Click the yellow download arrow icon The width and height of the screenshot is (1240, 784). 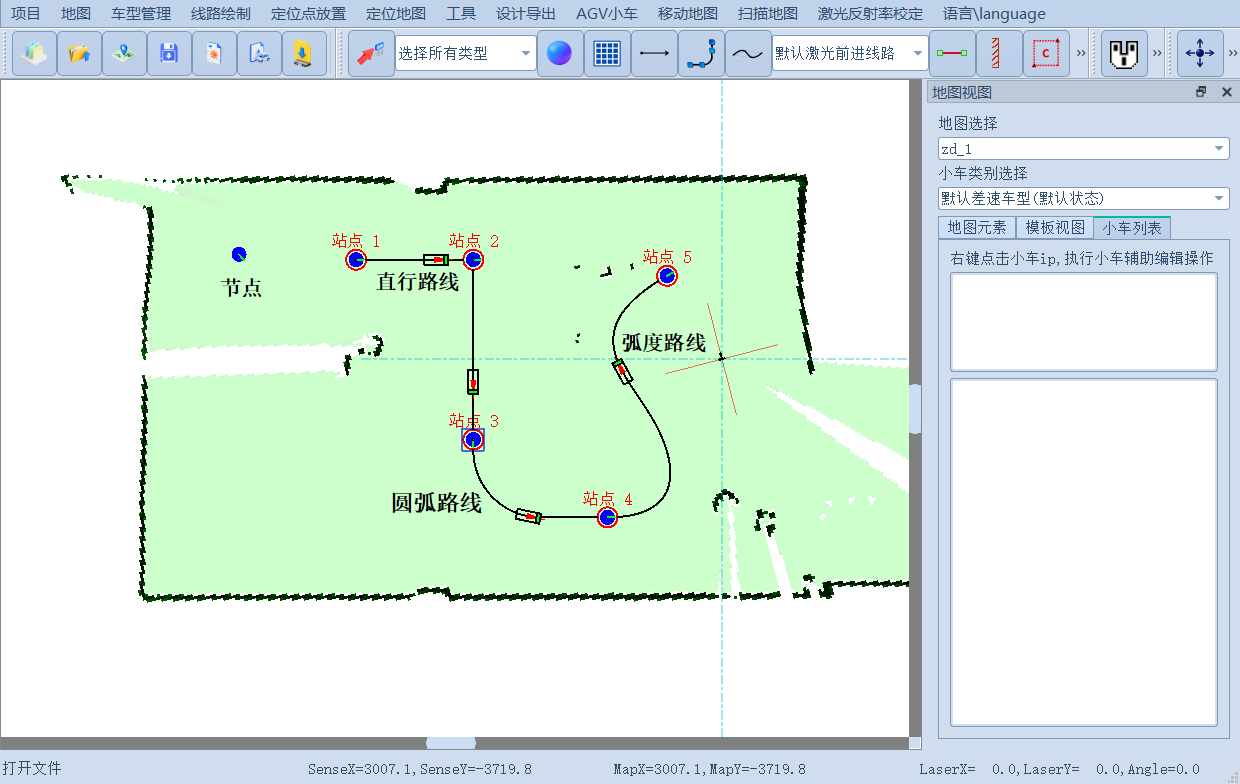pos(304,54)
